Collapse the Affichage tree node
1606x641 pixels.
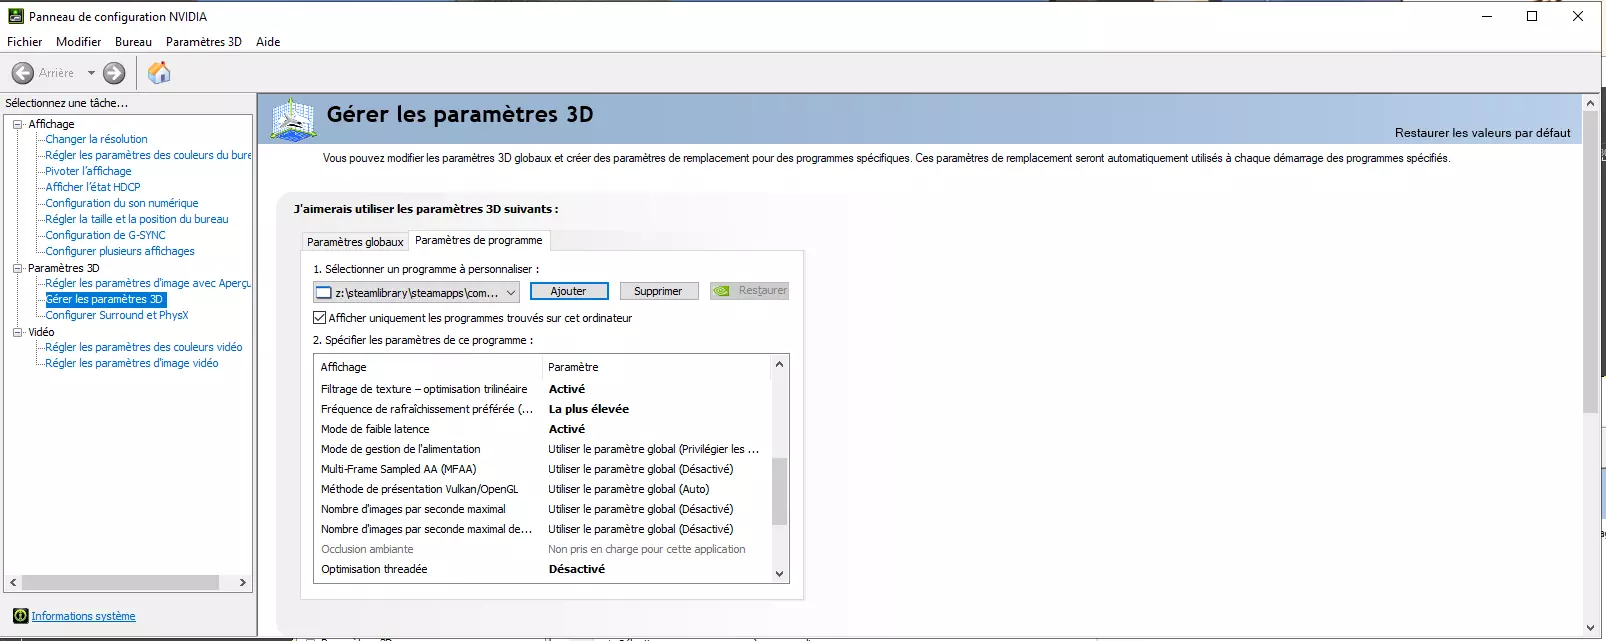click(17, 124)
